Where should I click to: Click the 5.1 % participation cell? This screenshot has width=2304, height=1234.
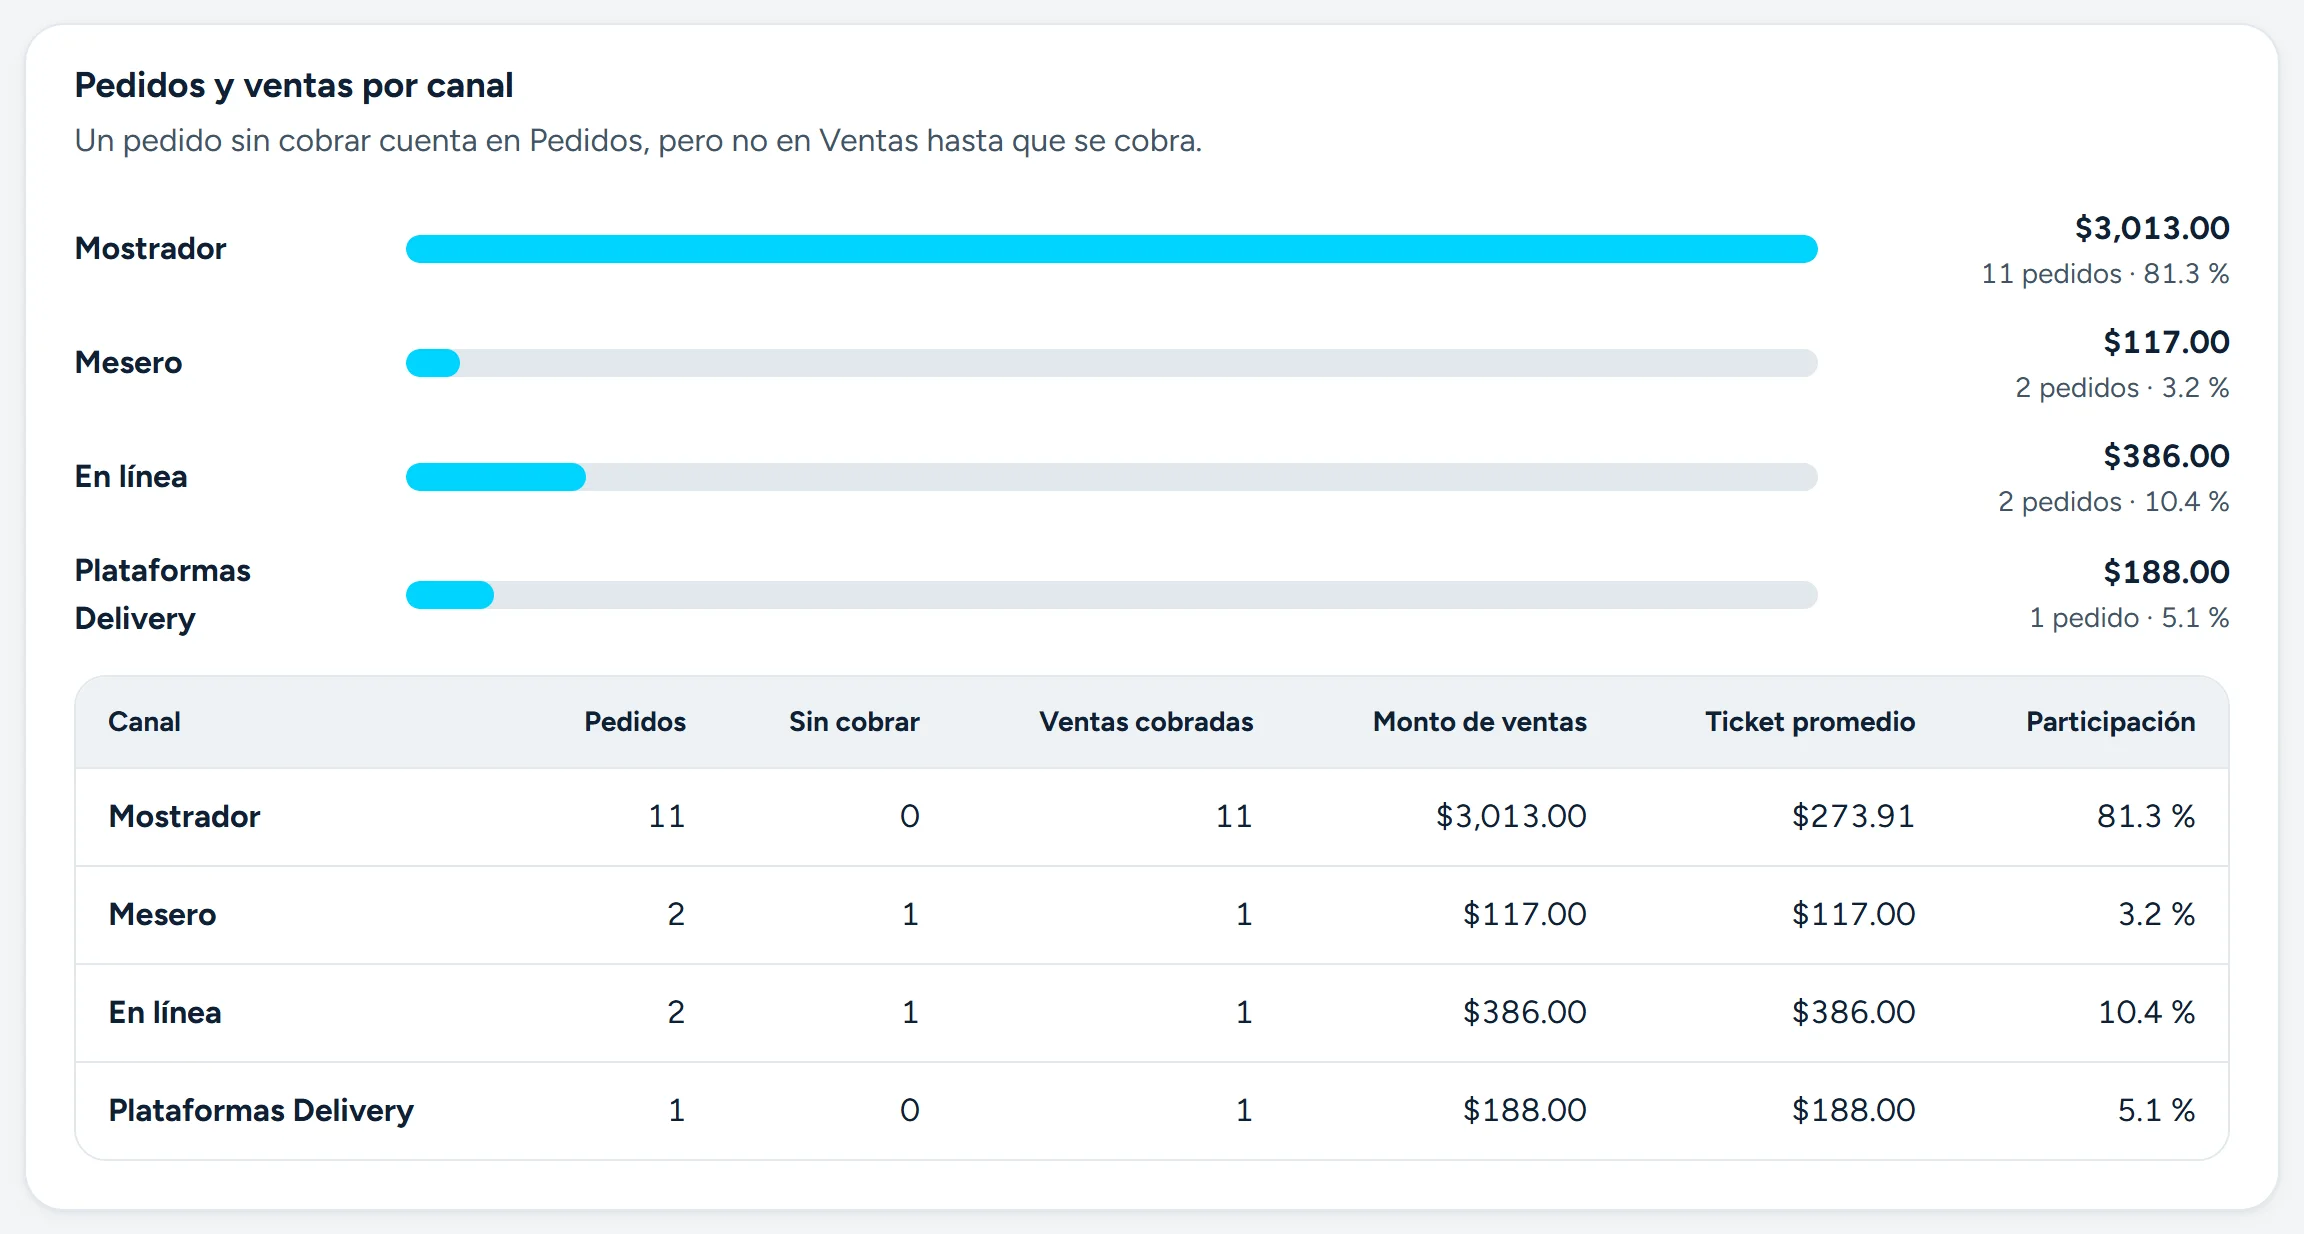coord(2157,1111)
